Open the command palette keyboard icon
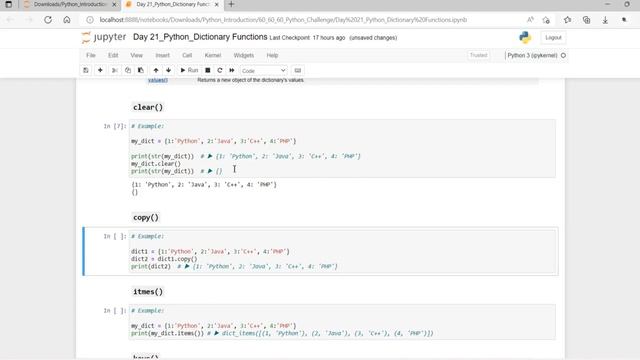The height and width of the screenshot is (360, 640). (x=298, y=70)
